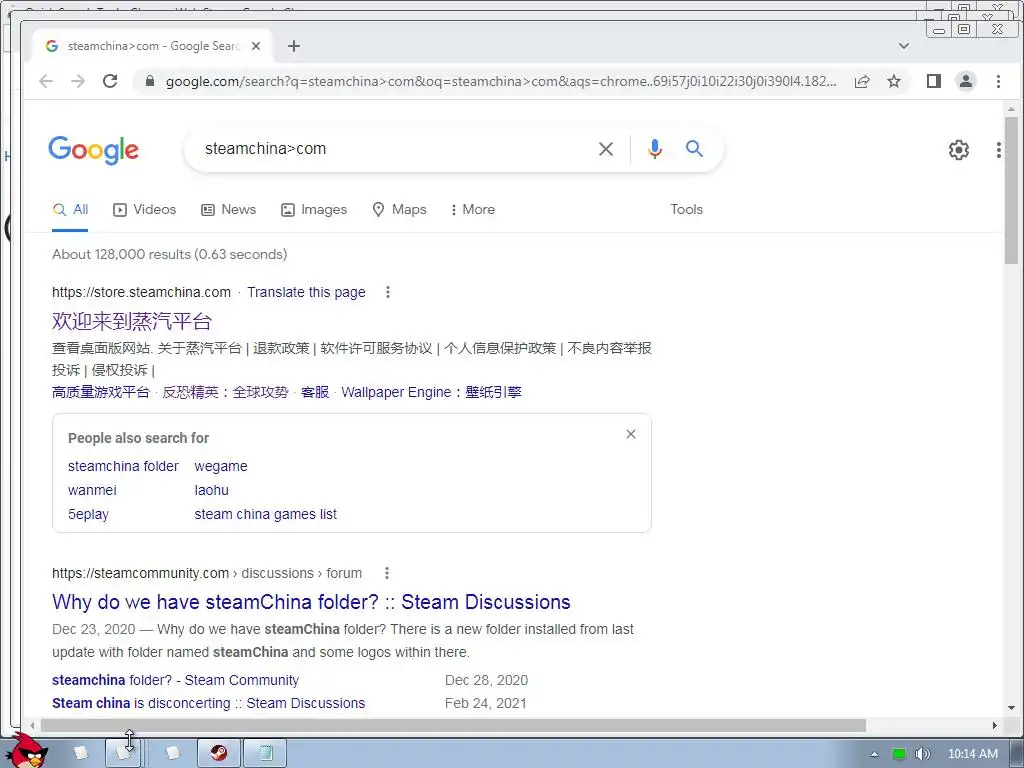The width and height of the screenshot is (1024, 768).
Task: Search for wanmei suggestion
Action: (92, 490)
